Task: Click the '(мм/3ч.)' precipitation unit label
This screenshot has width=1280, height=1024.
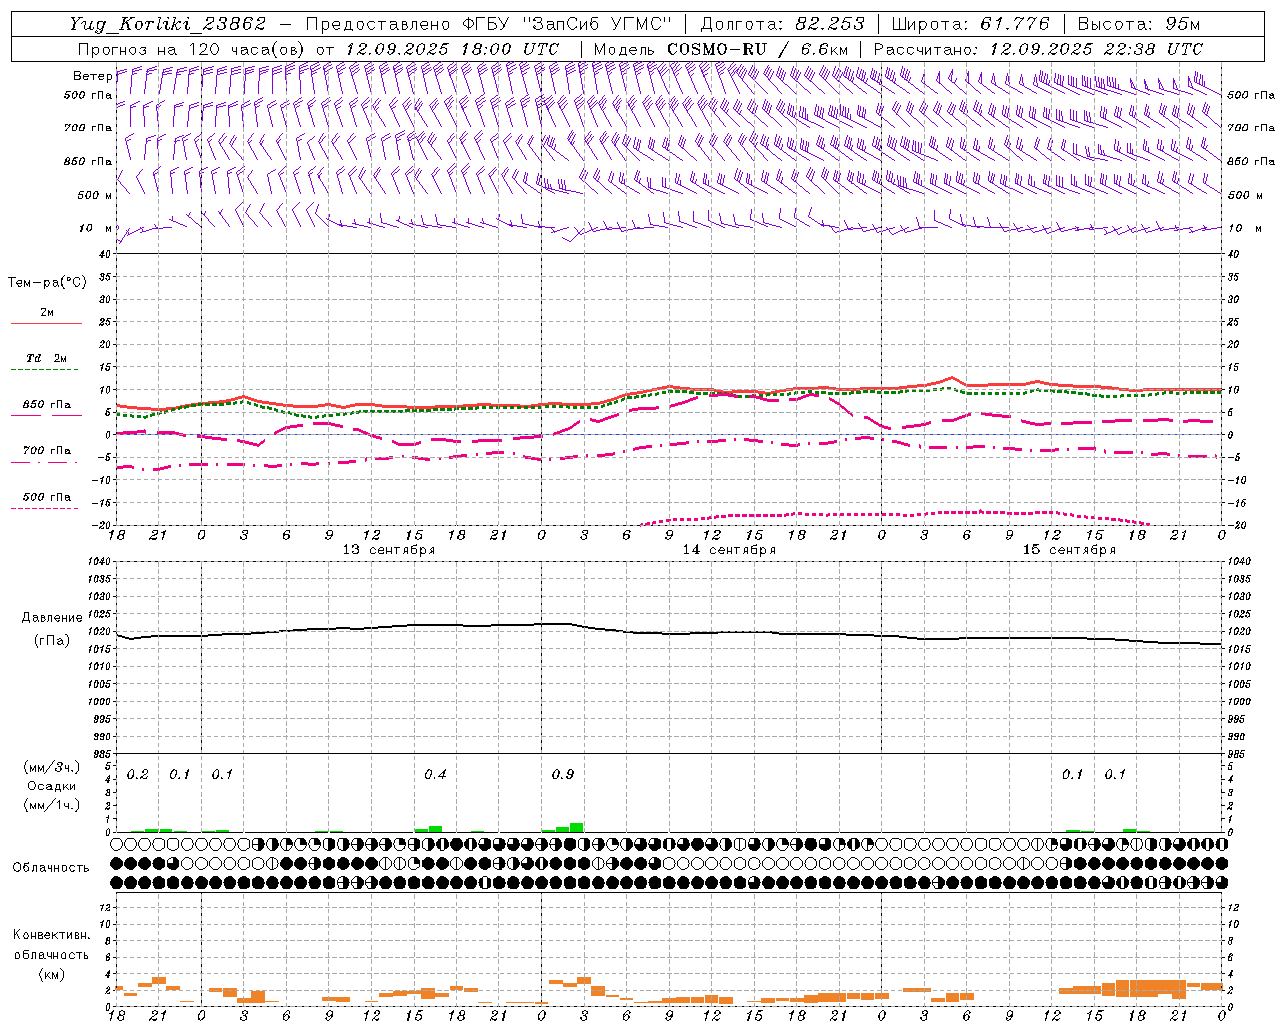Action: tap(52, 768)
